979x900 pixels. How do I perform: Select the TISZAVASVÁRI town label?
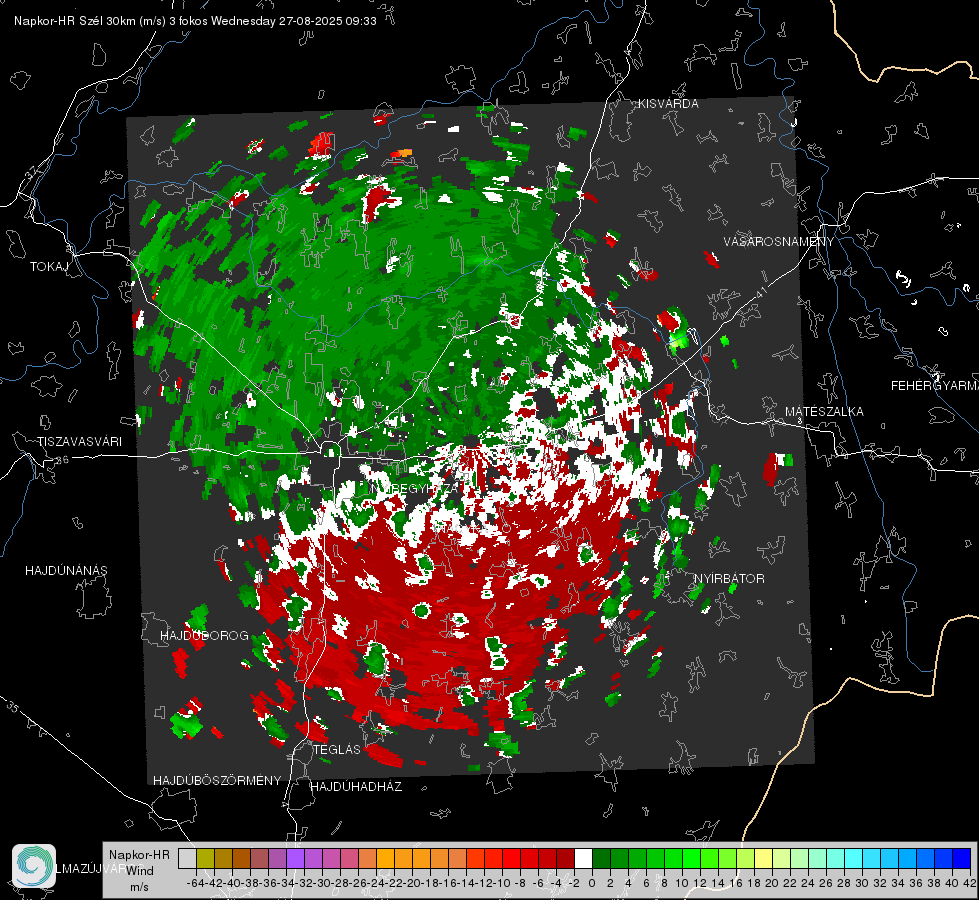79,442
